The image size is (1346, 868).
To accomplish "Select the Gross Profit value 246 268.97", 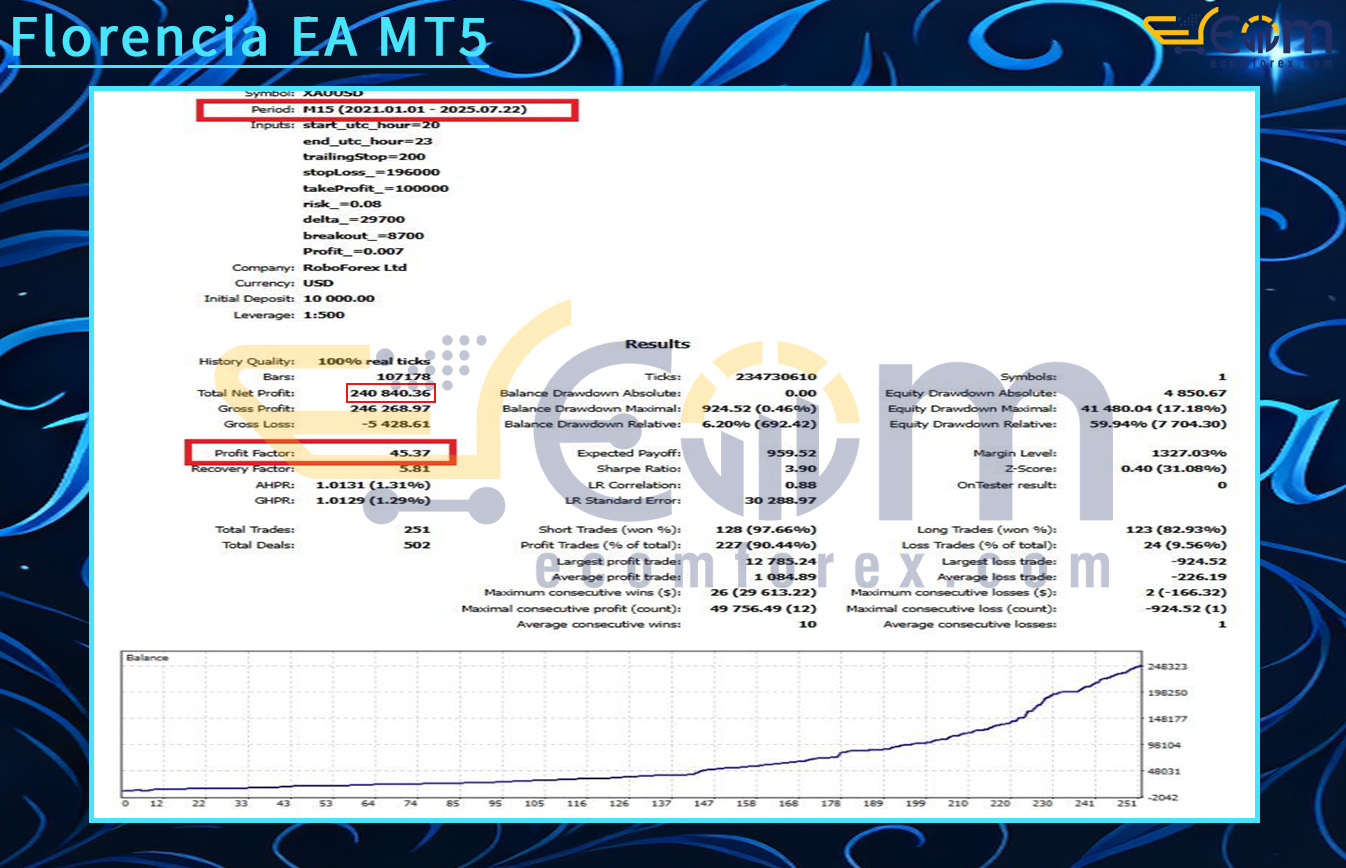I will [391, 408].
